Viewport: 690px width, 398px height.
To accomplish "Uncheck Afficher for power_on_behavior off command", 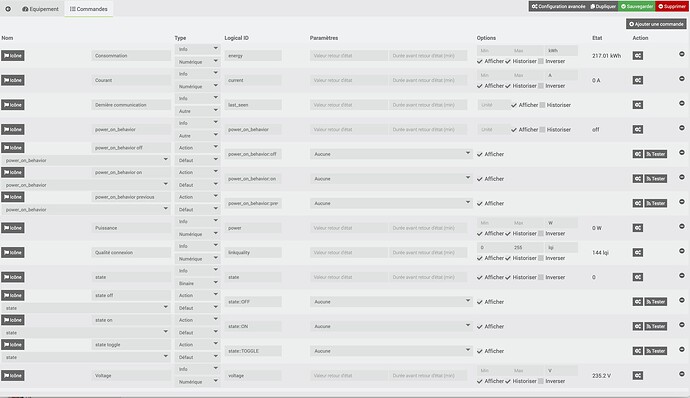I will click(x=480, y=155).
